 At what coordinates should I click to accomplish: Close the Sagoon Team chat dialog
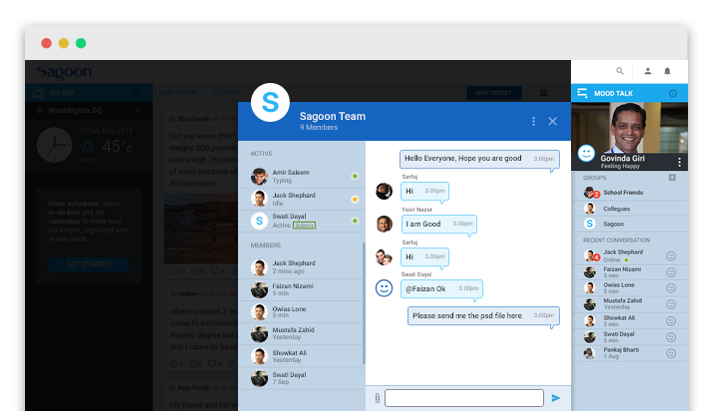tap(552, 121)
